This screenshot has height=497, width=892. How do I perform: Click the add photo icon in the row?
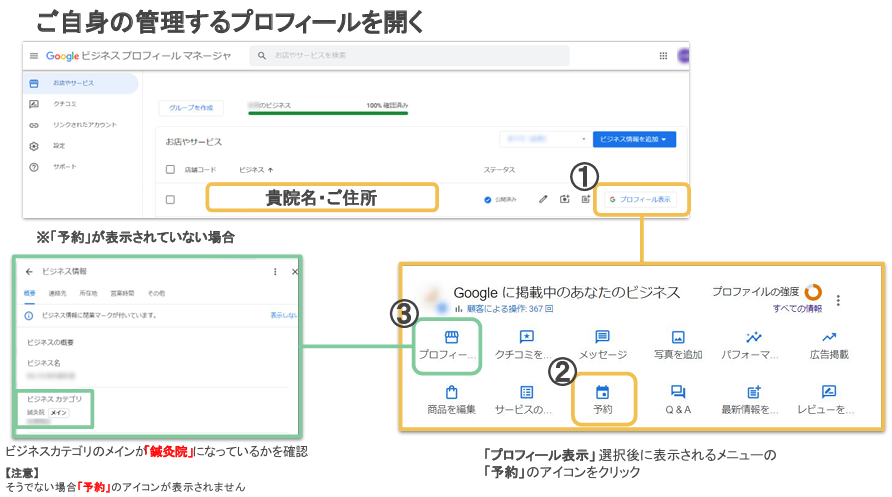[564, 199]
